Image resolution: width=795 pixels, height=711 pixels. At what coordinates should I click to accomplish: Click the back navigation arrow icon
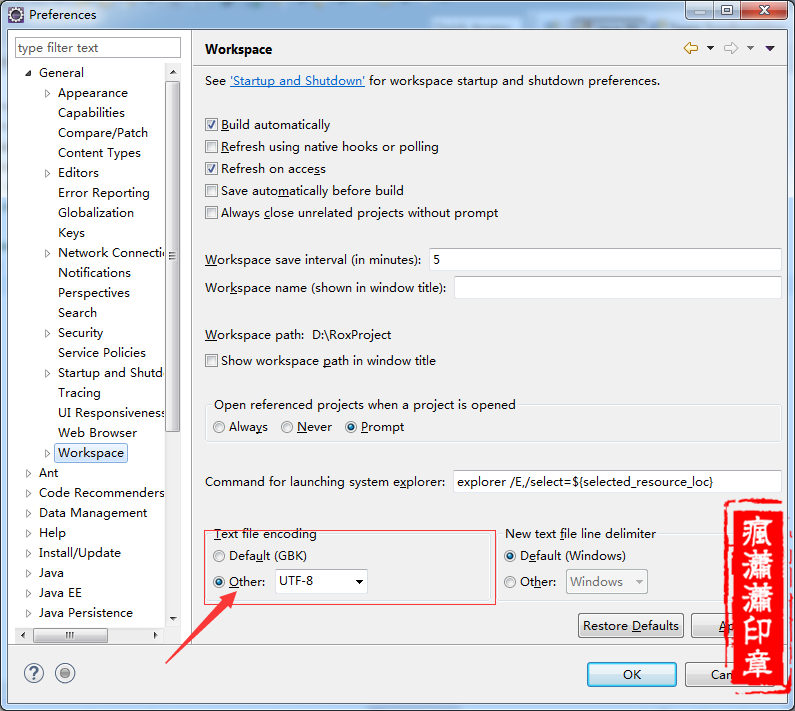pos(691,48)
